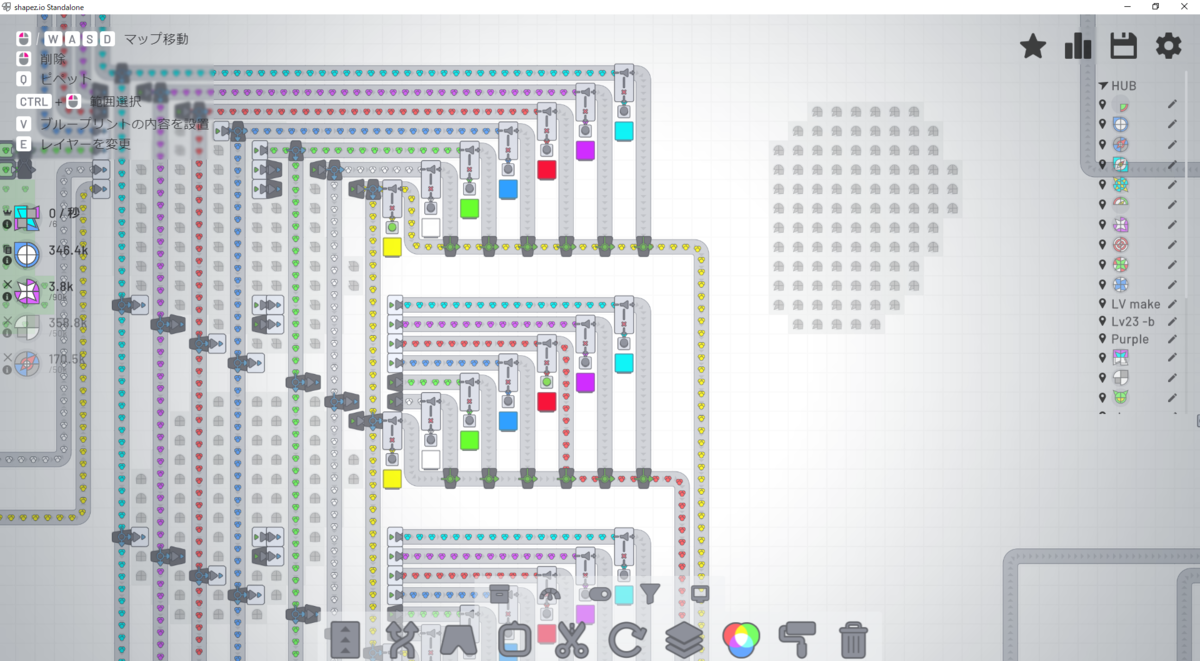
Task: Select the rotator building tool
Action: [627, 639]
